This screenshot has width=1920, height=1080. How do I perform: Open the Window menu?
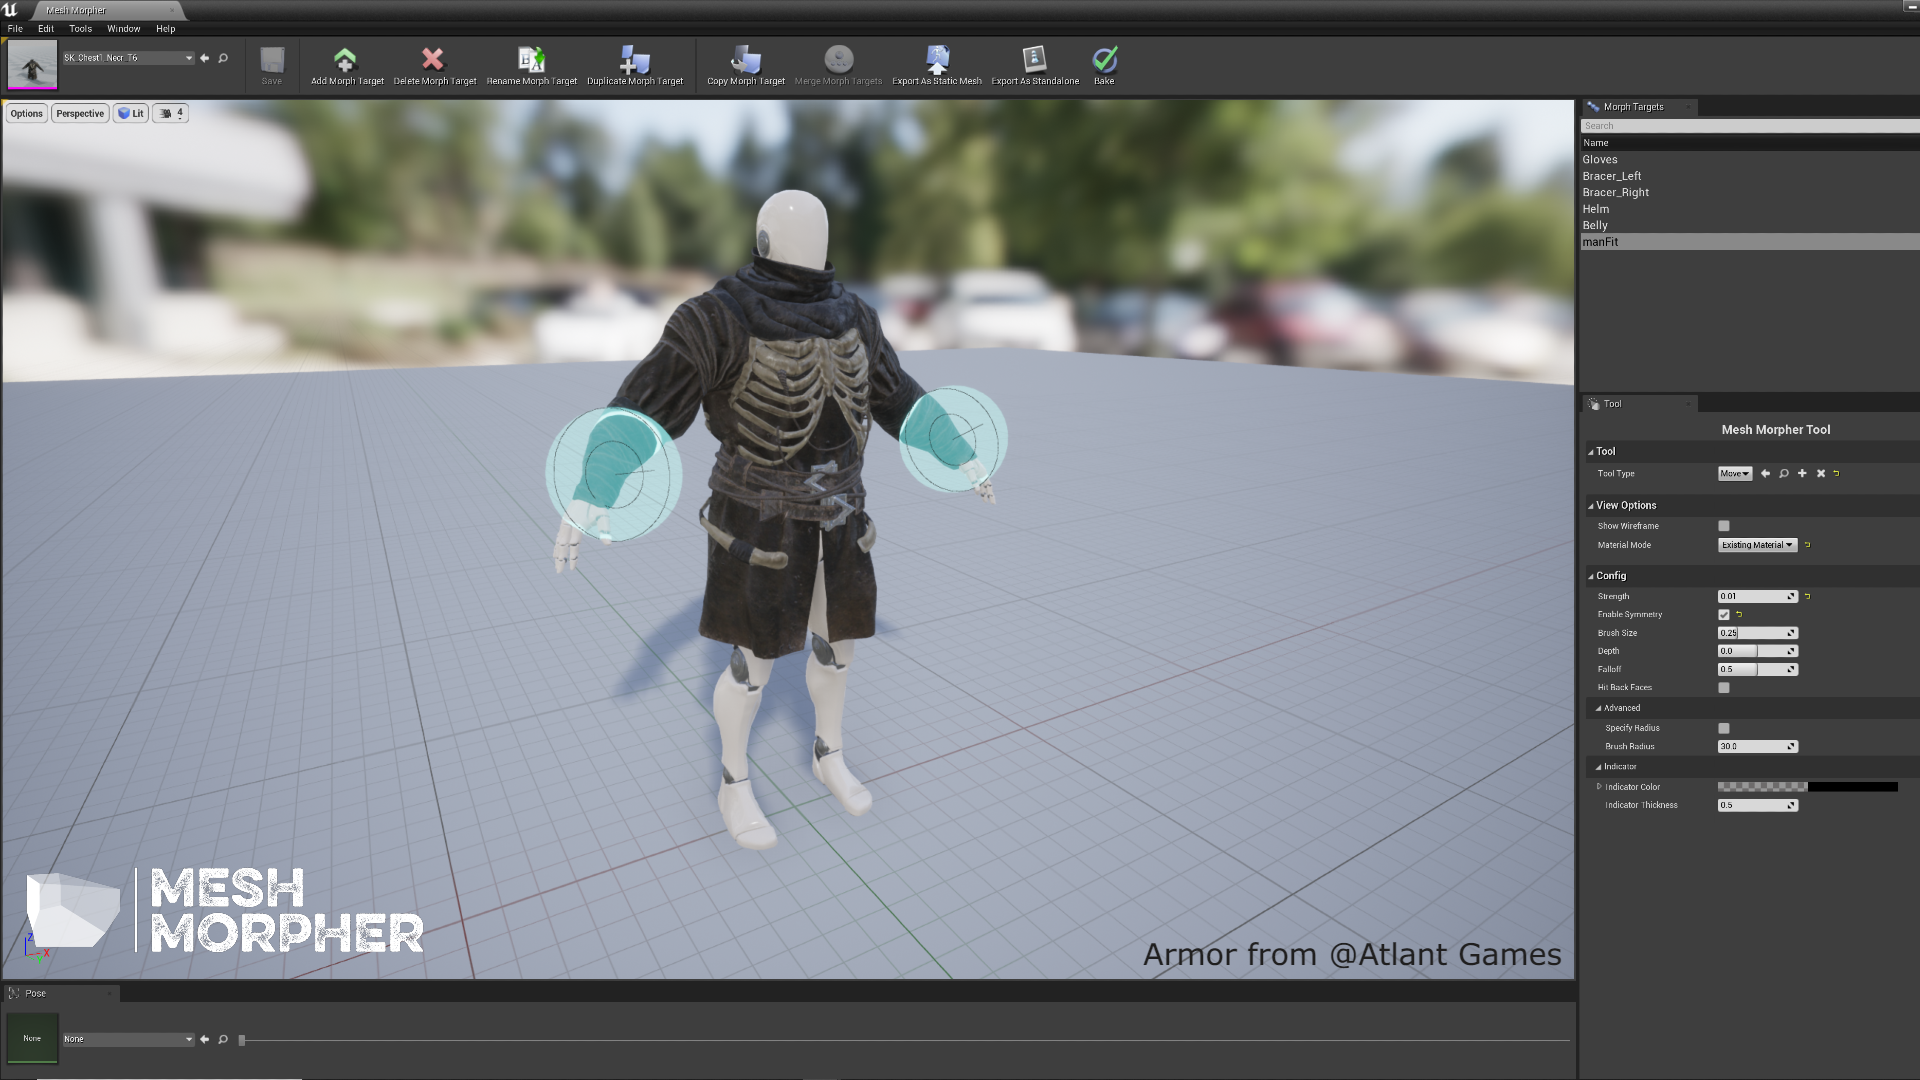(x=123, y=28)
